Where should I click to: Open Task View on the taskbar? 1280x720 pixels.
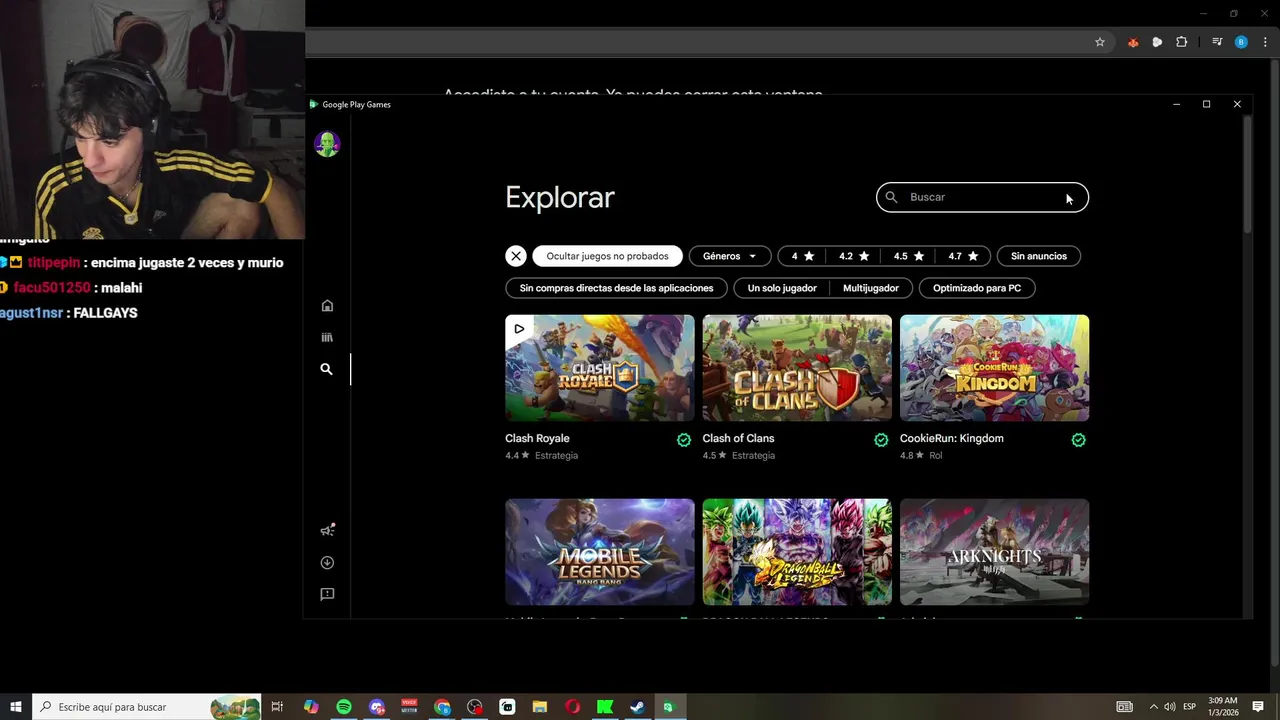277,707
